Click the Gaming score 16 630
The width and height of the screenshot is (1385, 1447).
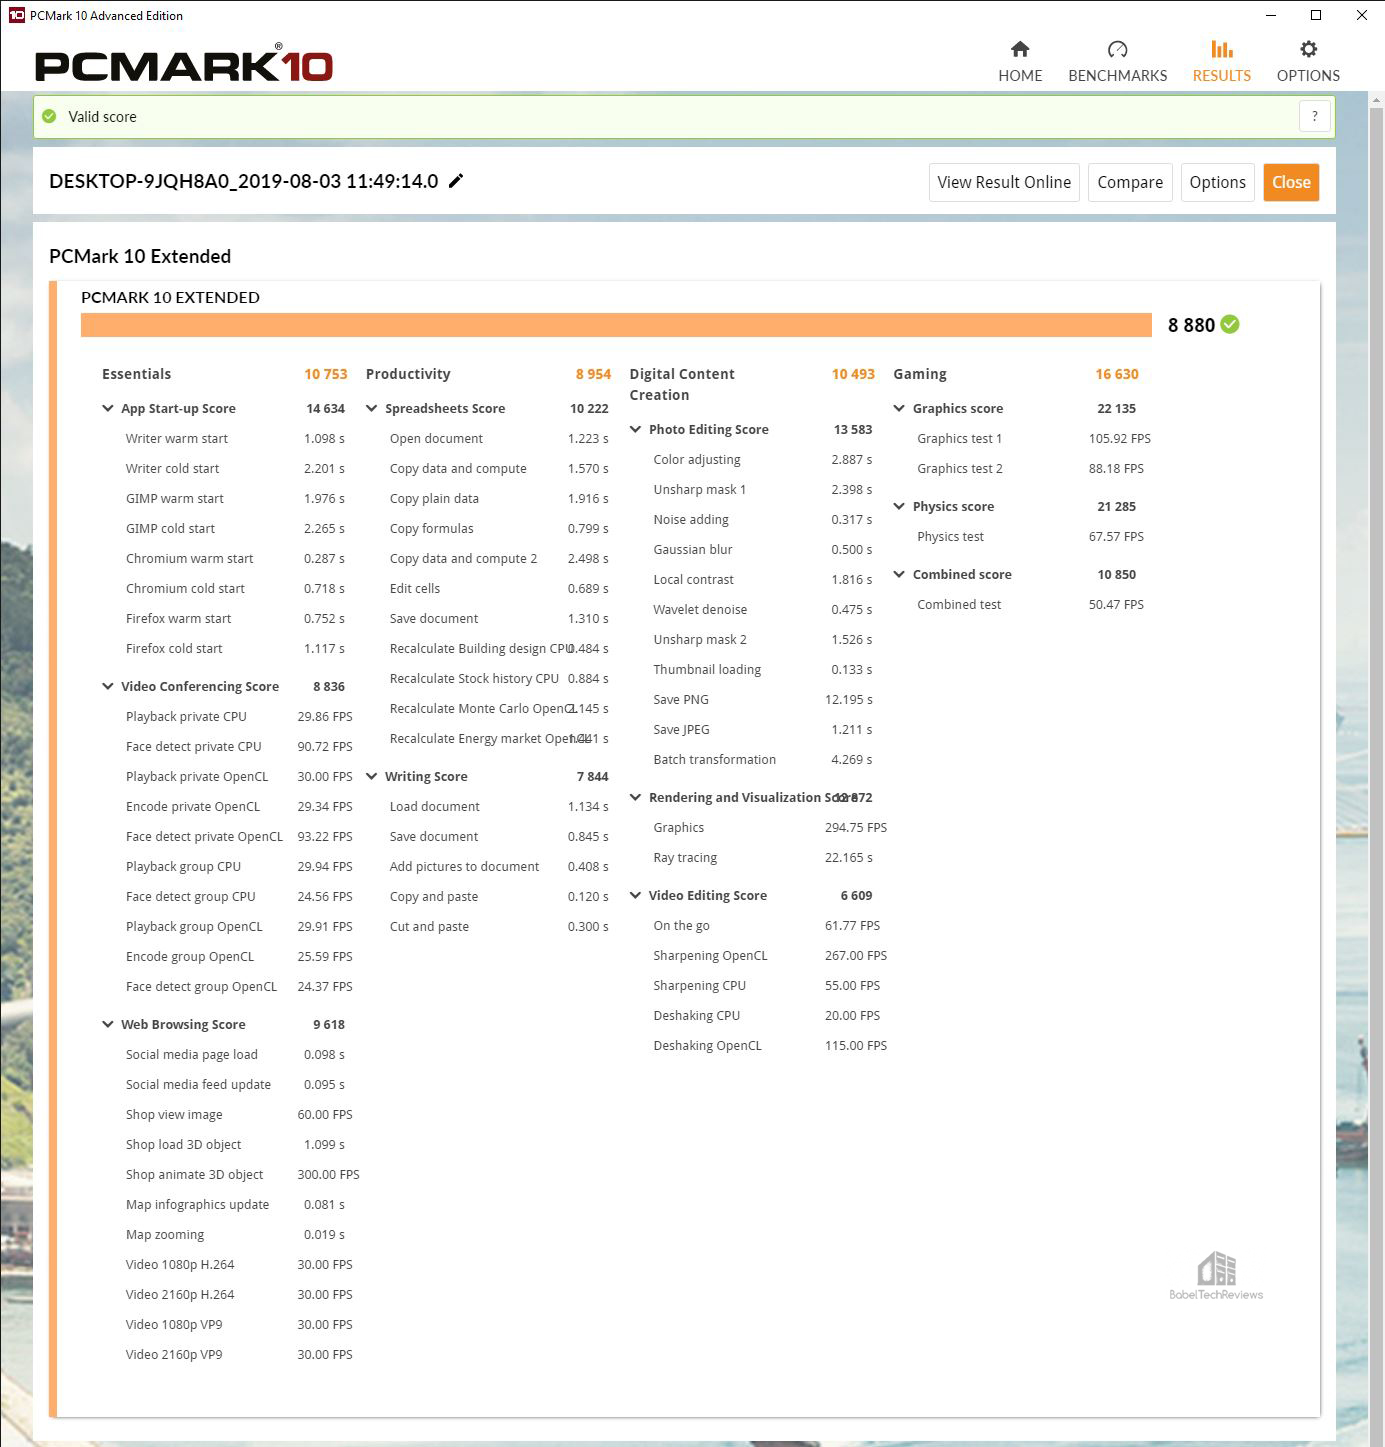[x=1117, y=374]
